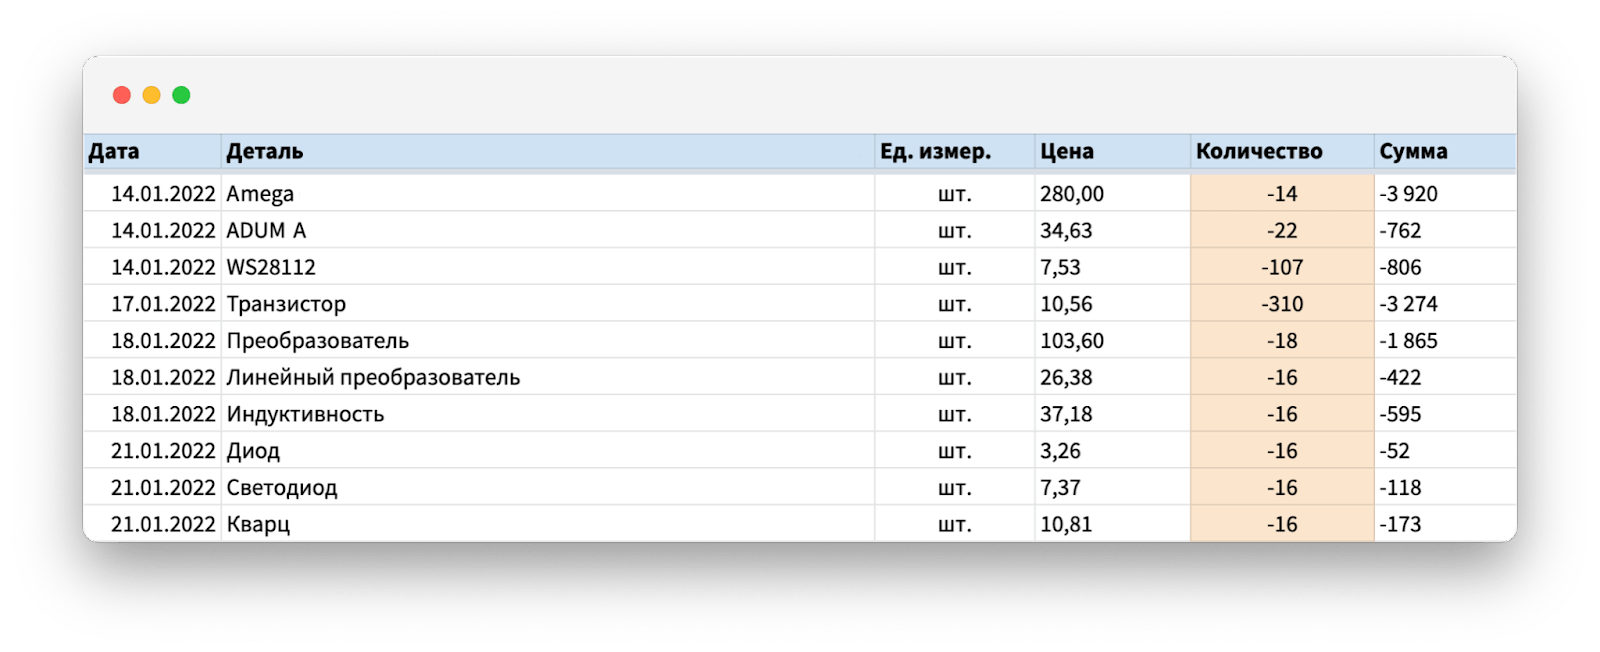Select the quantity cell showing -310
This screenshot has height=652, width=1600.
1282,304
